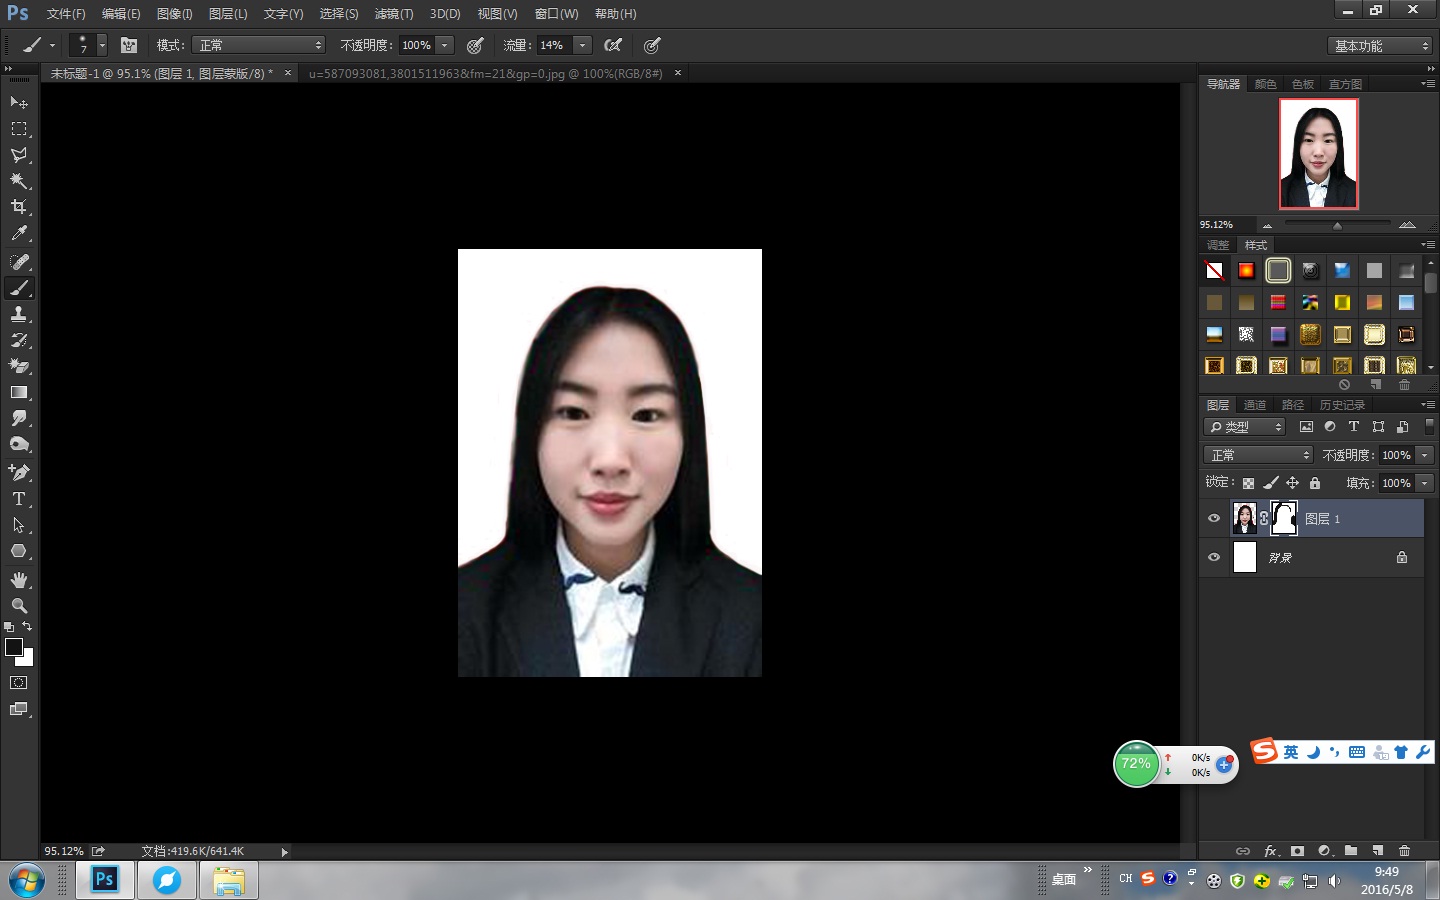Toggle layer filter switch on

1429,426
